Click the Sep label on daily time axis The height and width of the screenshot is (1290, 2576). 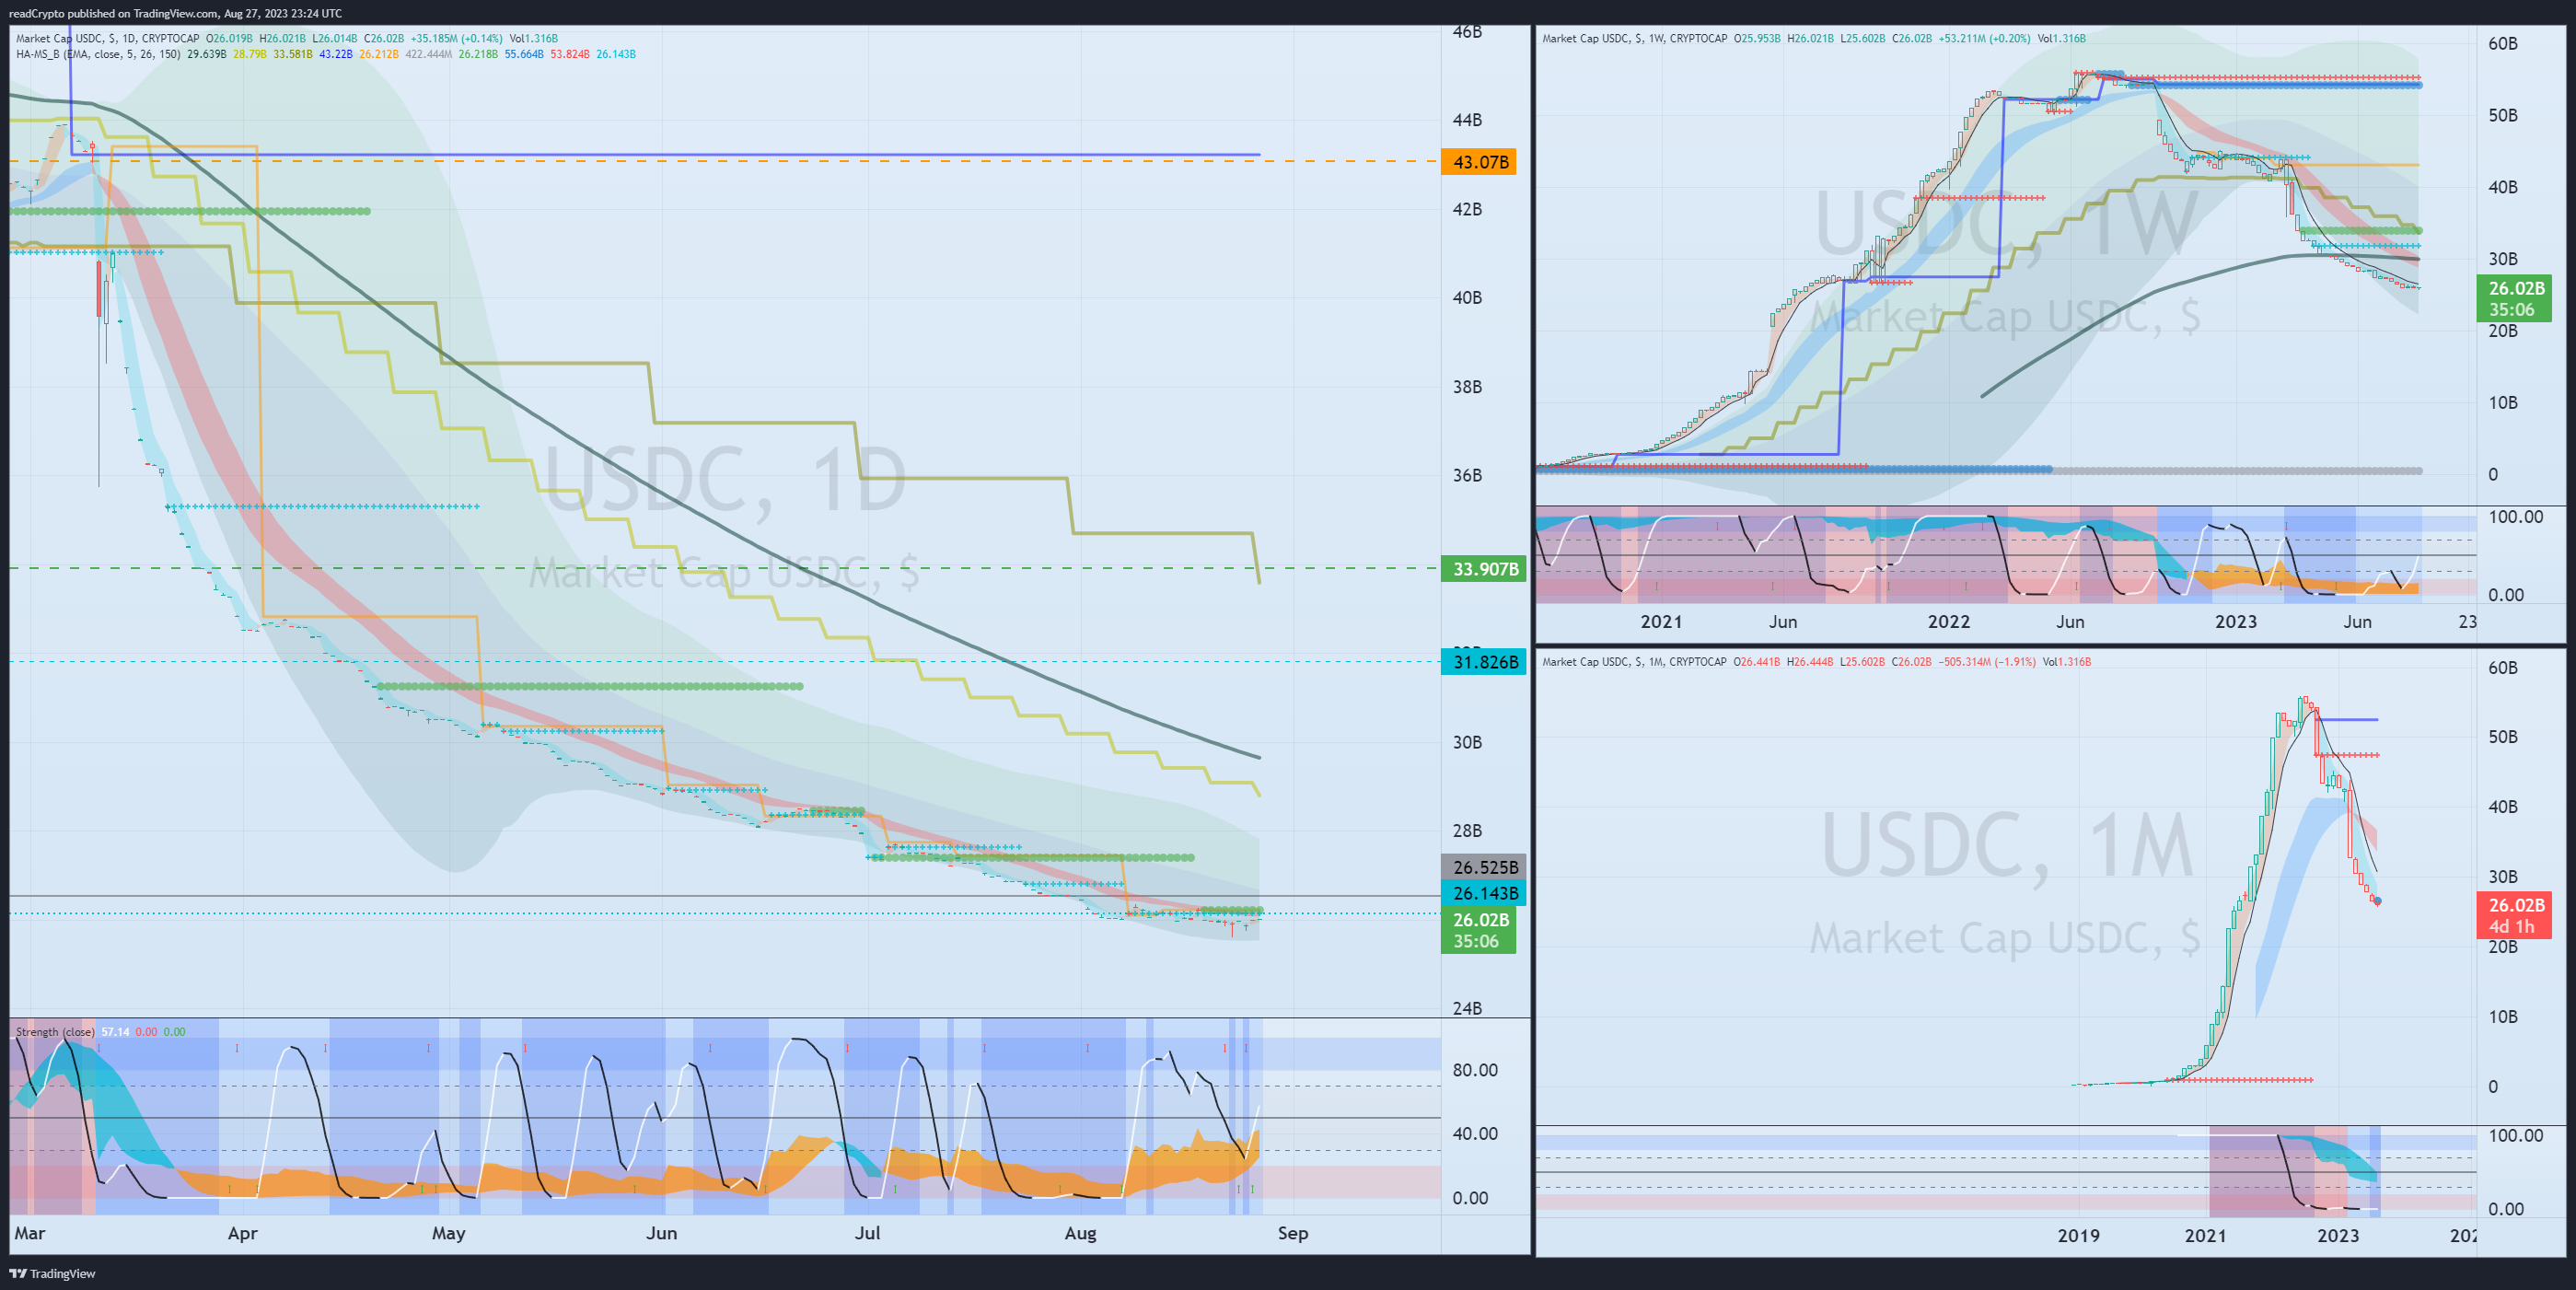1293,1233
